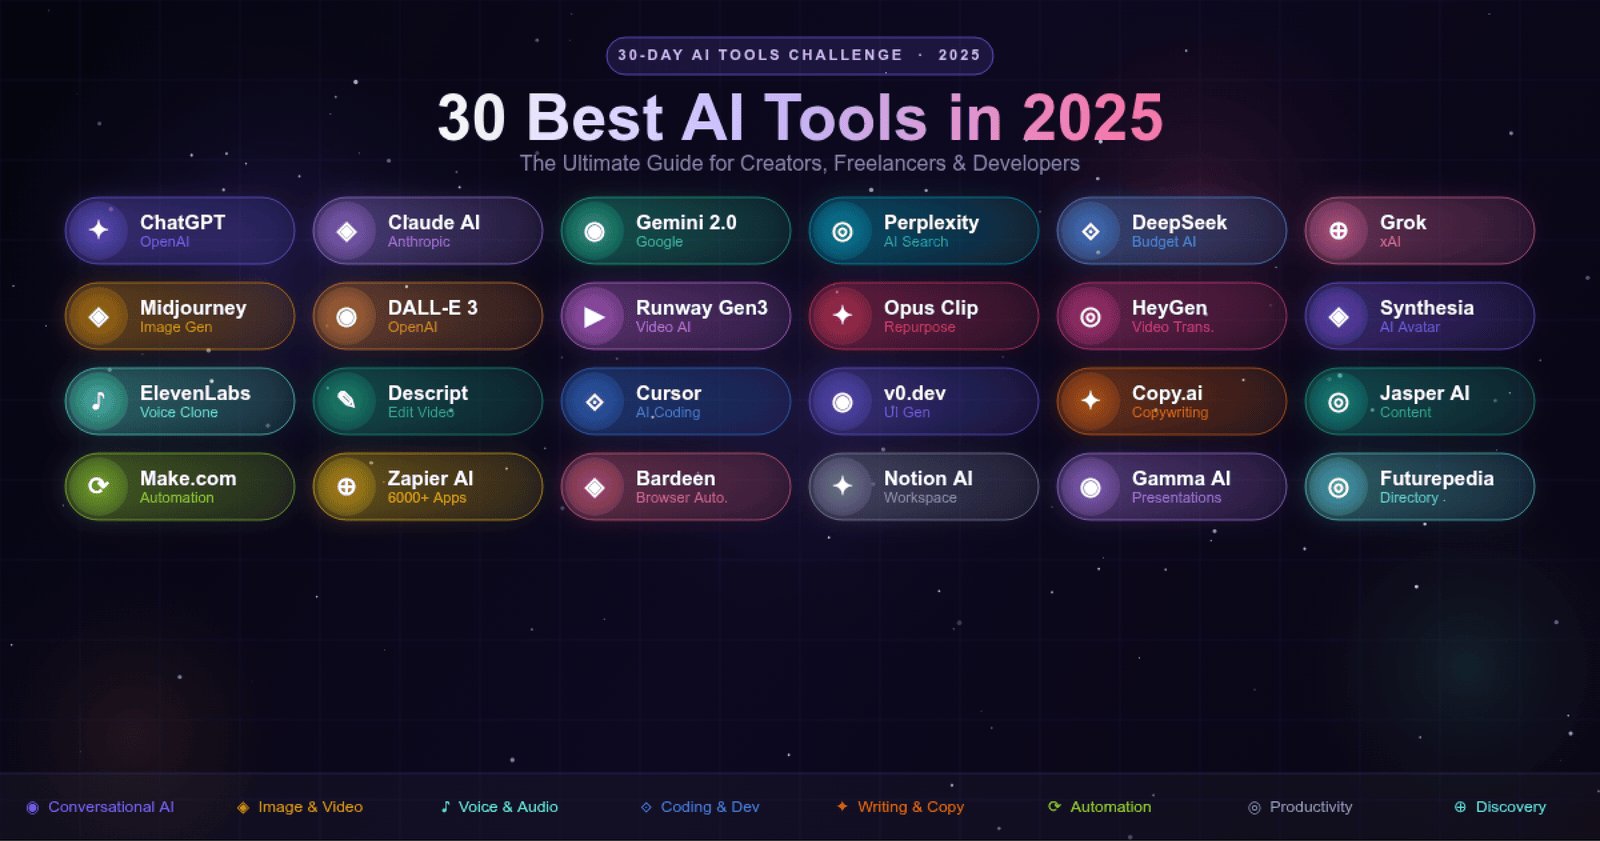
Task: Click the "6000+ Apps" subtitle text
Action: [x=427, y=497]
